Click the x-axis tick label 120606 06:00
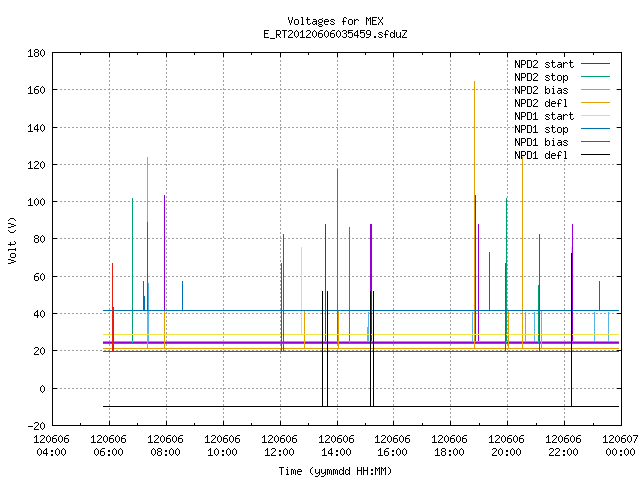Image resolution: width=640 pixels, height=480 pixels. coord(108,446)
